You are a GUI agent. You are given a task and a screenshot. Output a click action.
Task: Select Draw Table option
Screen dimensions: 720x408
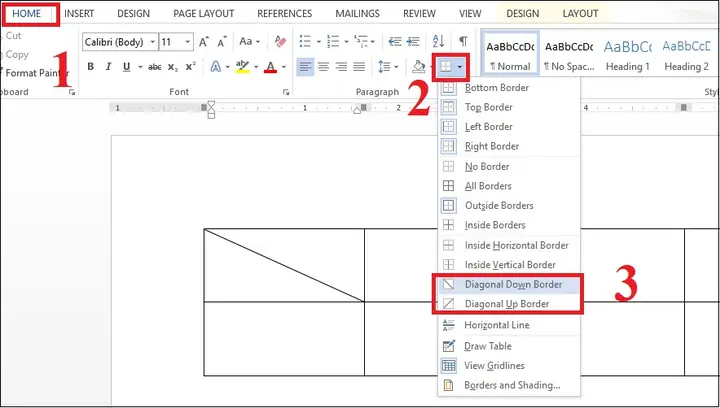coord(509,346)
